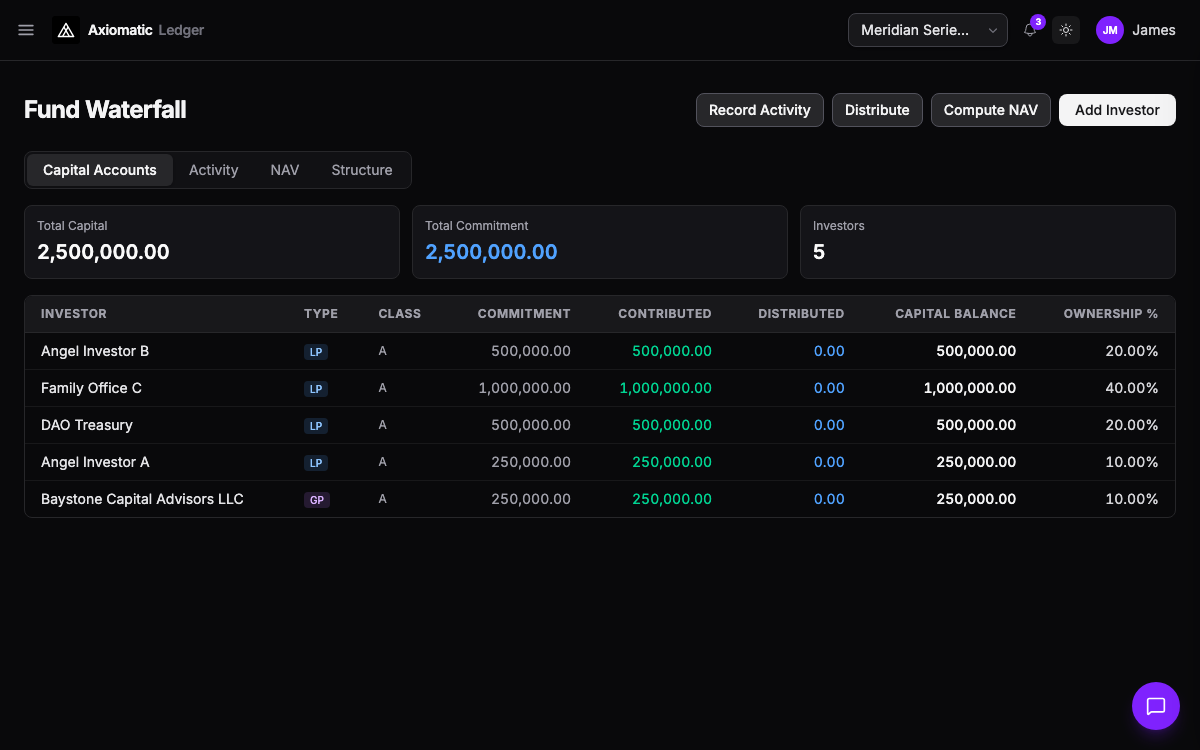Open the notifications bell
Image resolution: width=1200 pixels, height=750 pixels.
click(x=1030, y=30)
